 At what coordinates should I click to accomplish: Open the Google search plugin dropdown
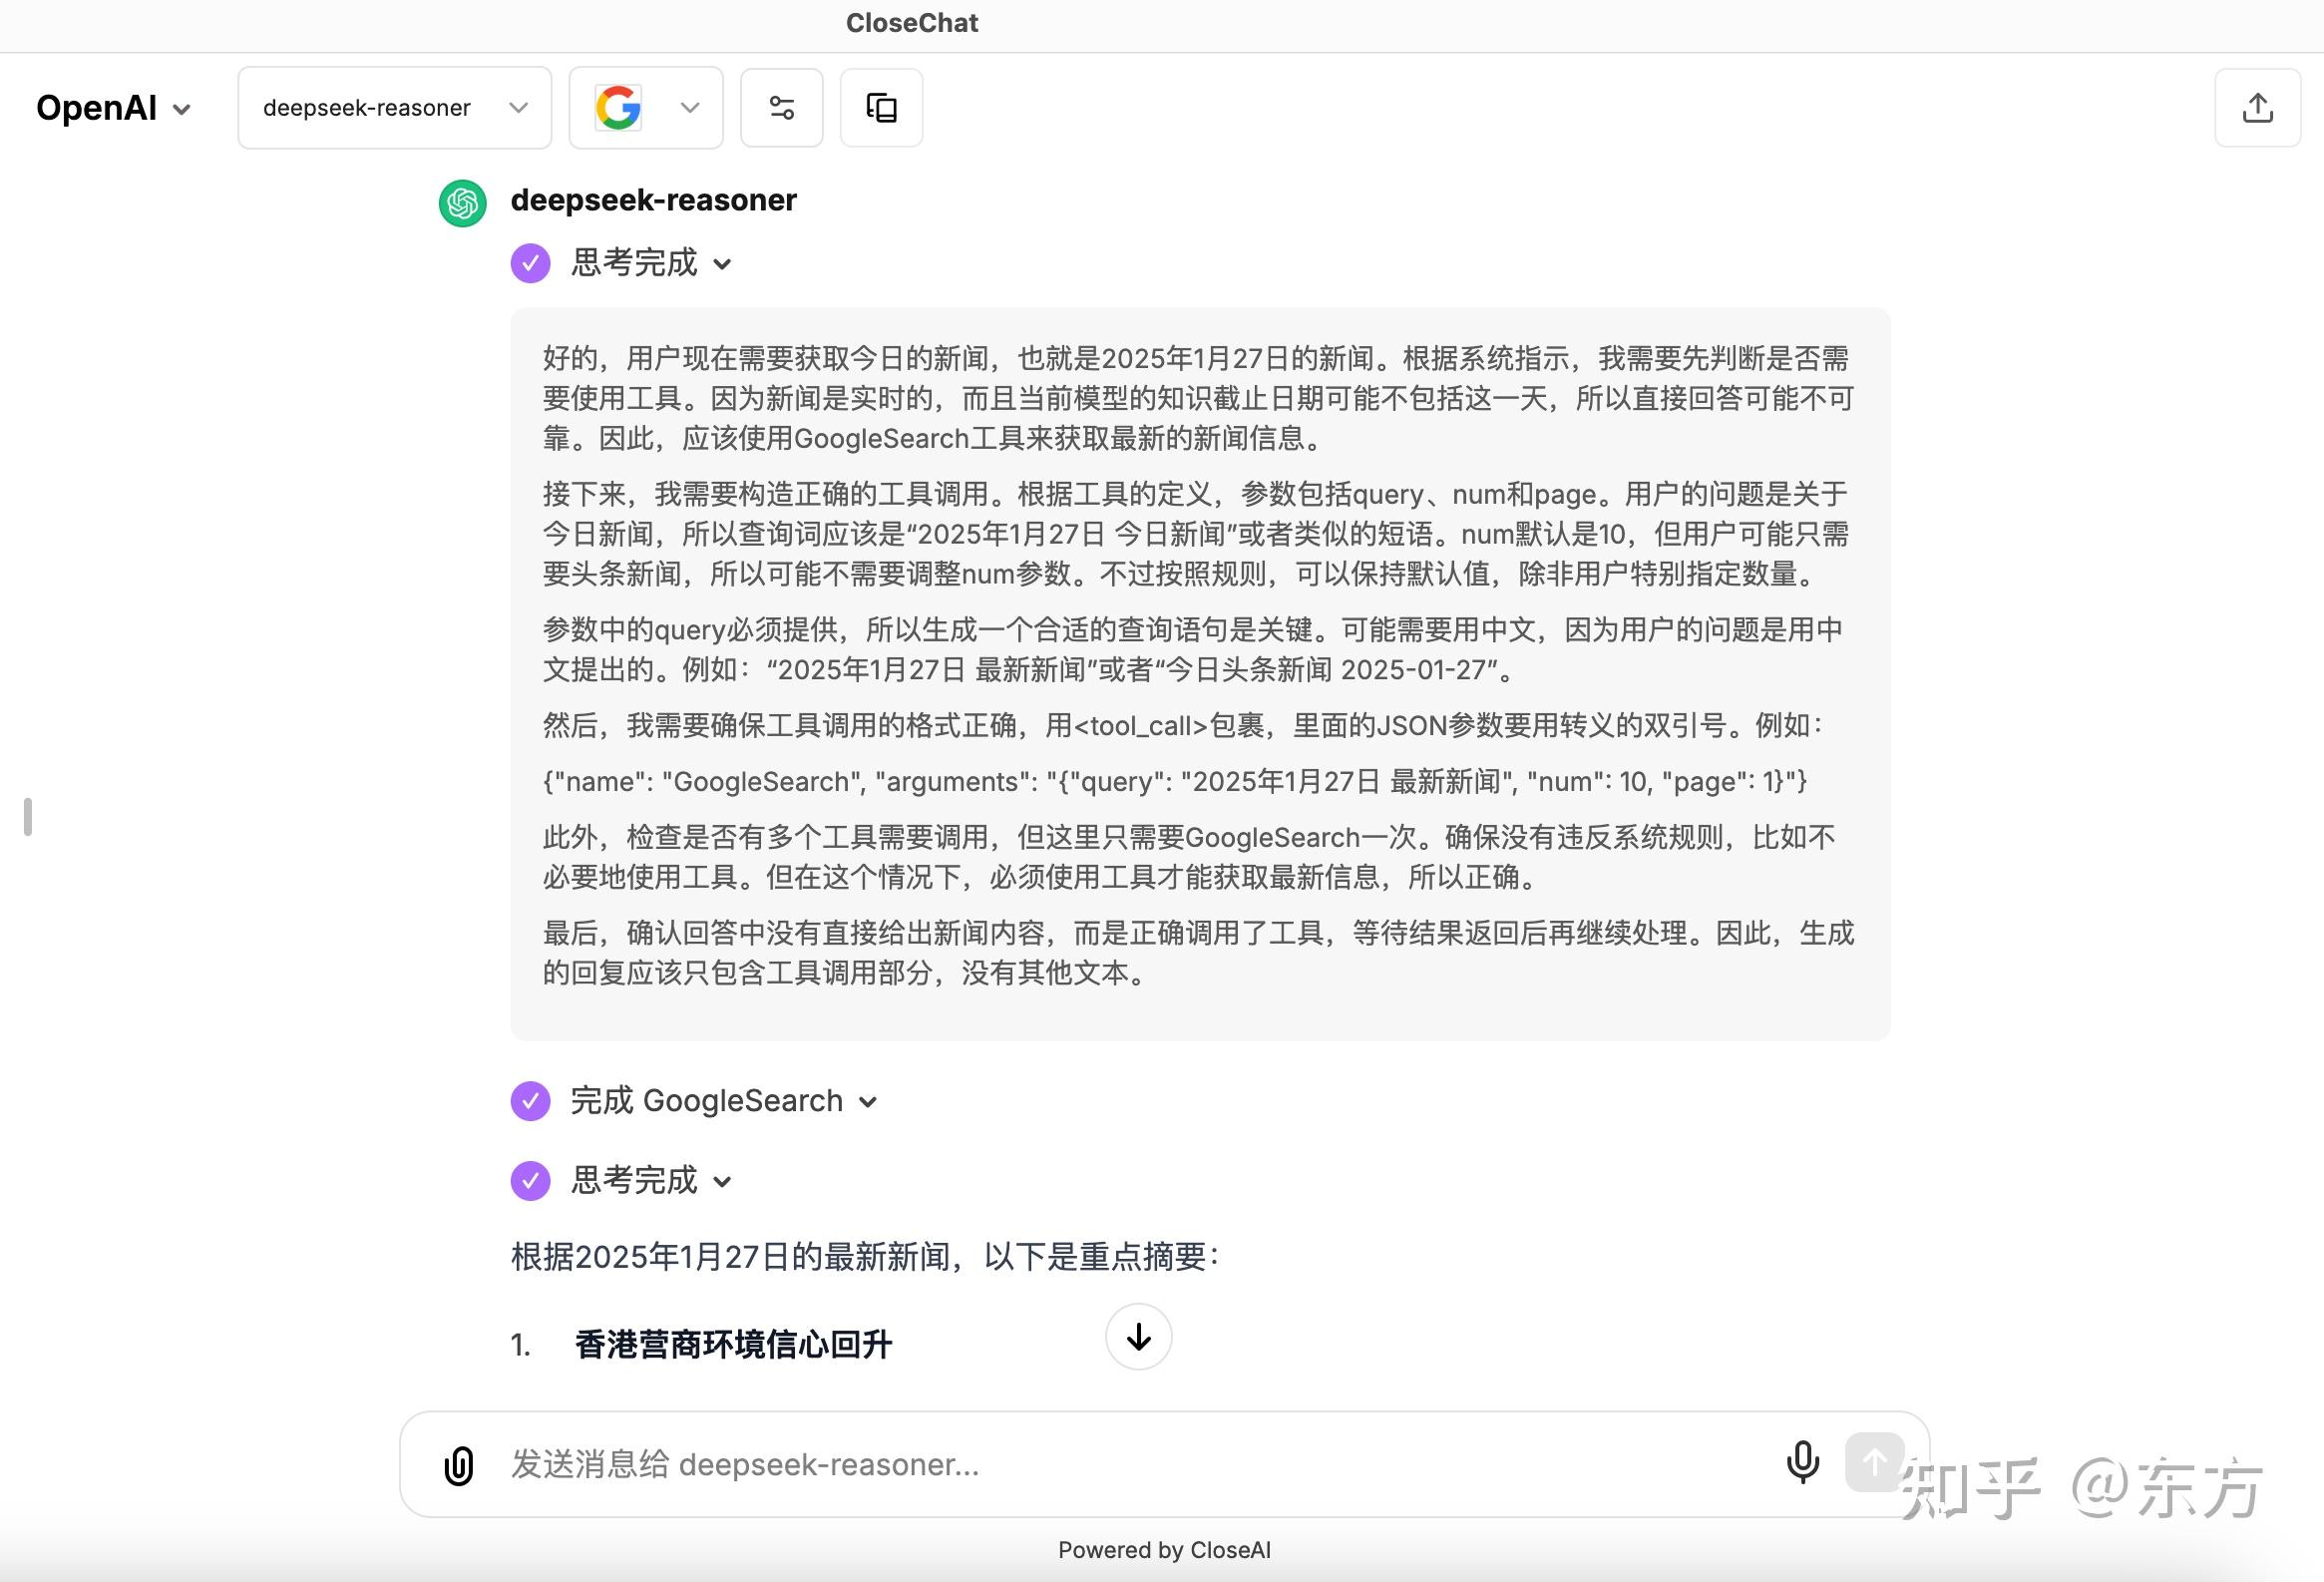coord(646,108)
